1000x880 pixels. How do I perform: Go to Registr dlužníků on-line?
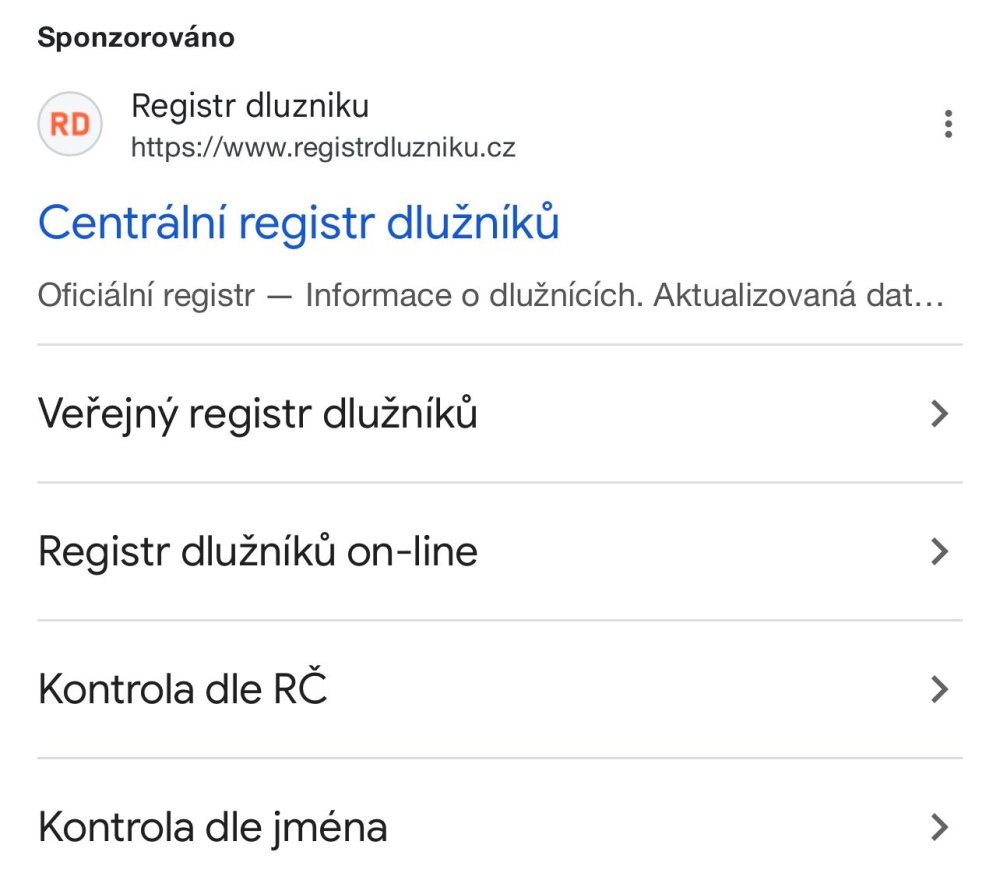tap(257, 551)
